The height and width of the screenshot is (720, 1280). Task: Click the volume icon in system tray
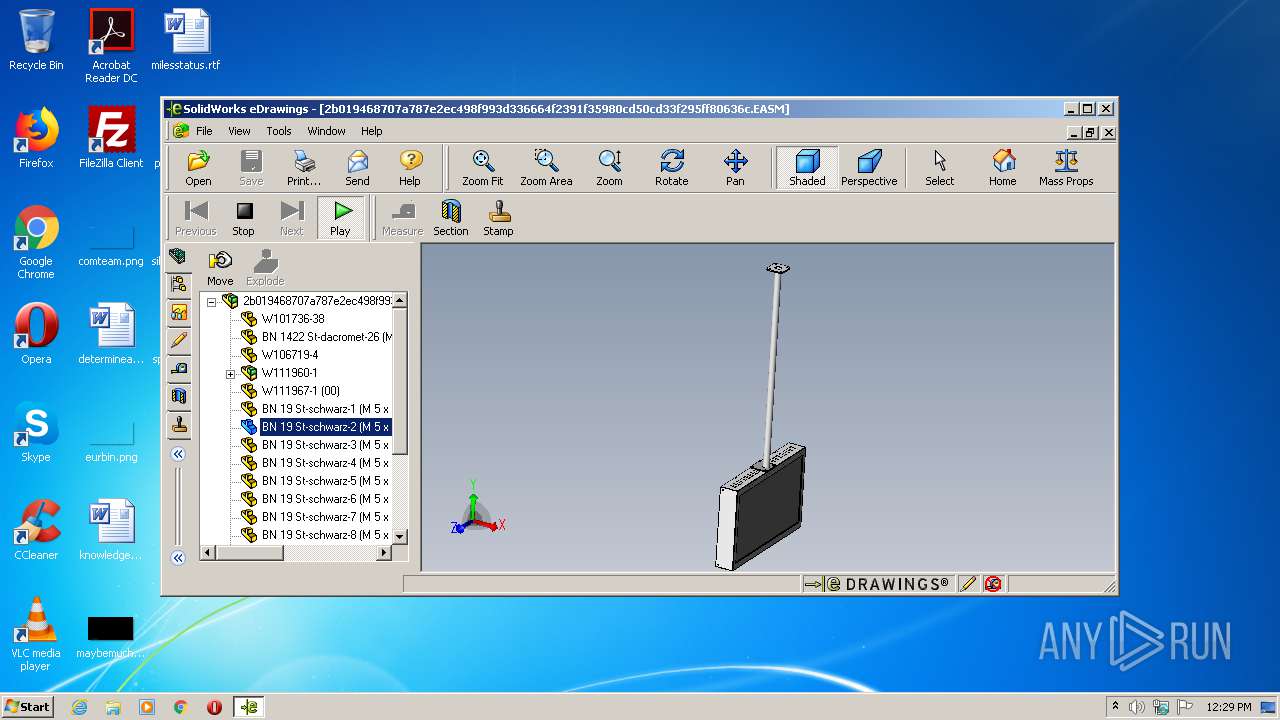tap(1137, 707)
